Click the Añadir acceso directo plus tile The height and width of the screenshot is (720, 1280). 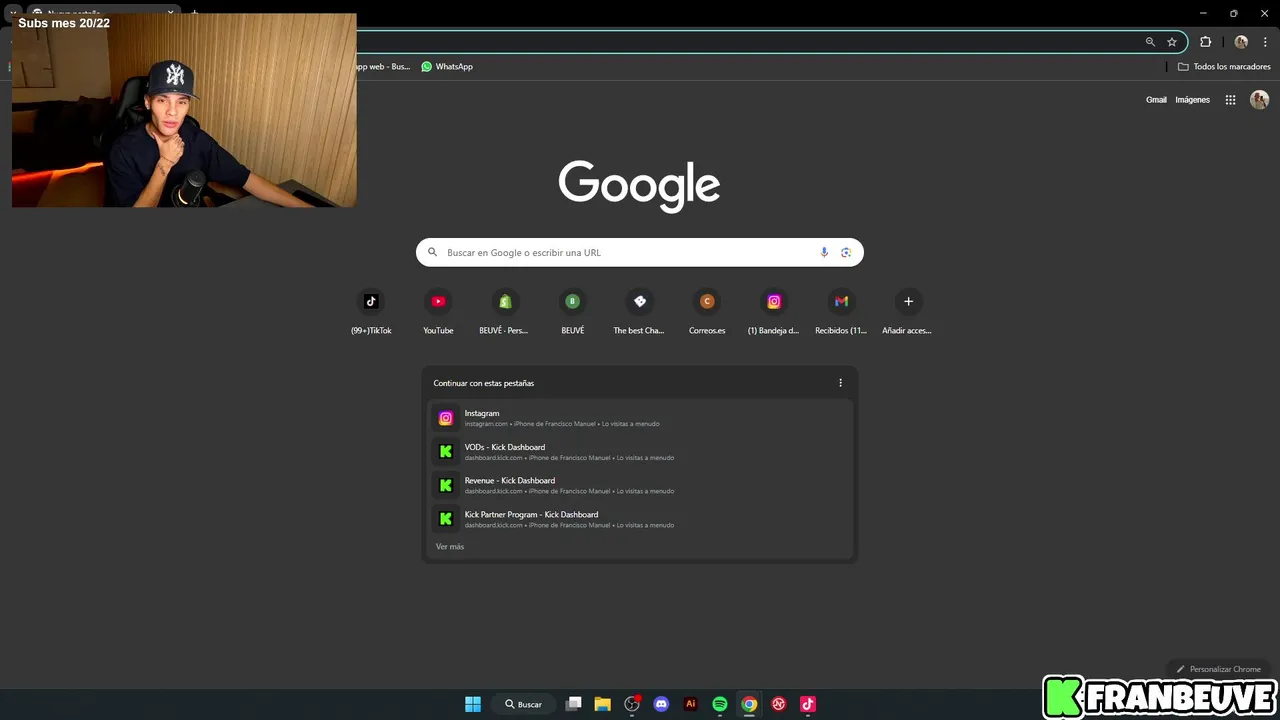[908, 312]
